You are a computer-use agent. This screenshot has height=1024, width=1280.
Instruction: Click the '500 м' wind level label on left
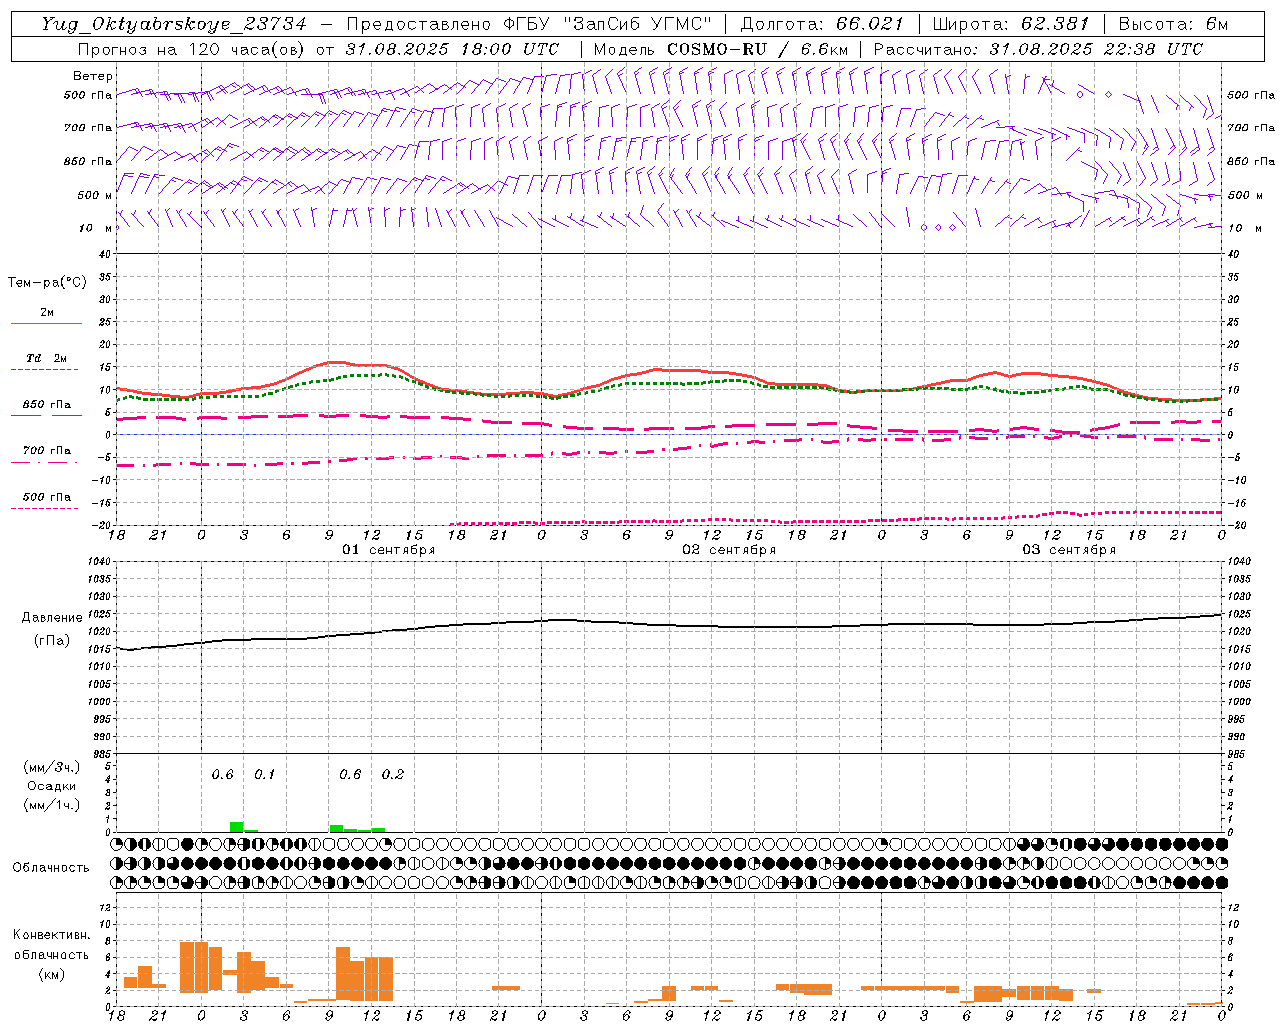point(93,195)
